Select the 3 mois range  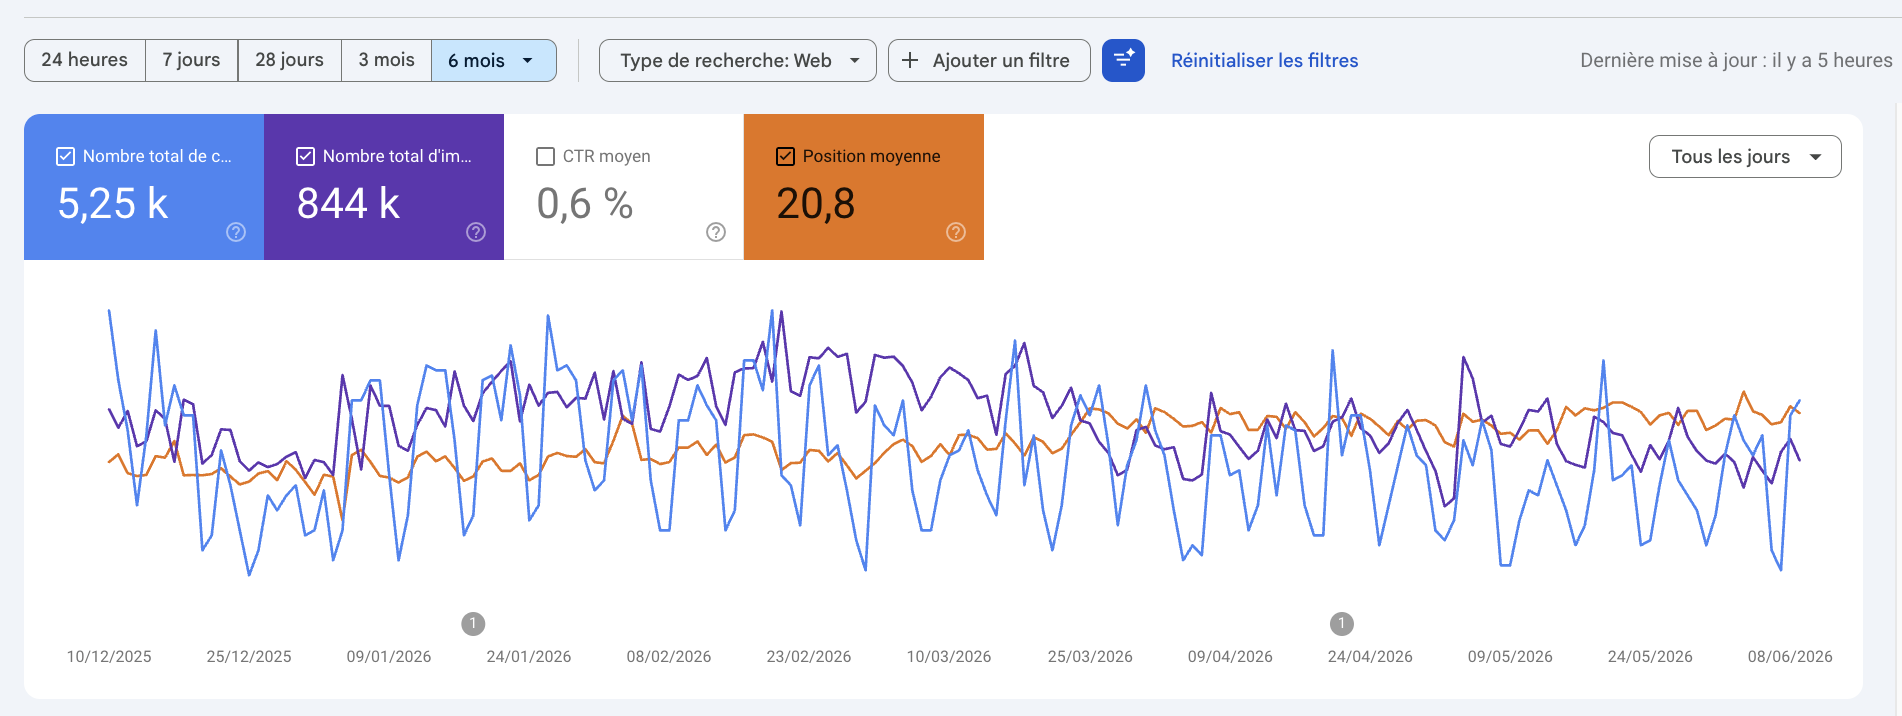pyautogui.click(x=386, y=60)
